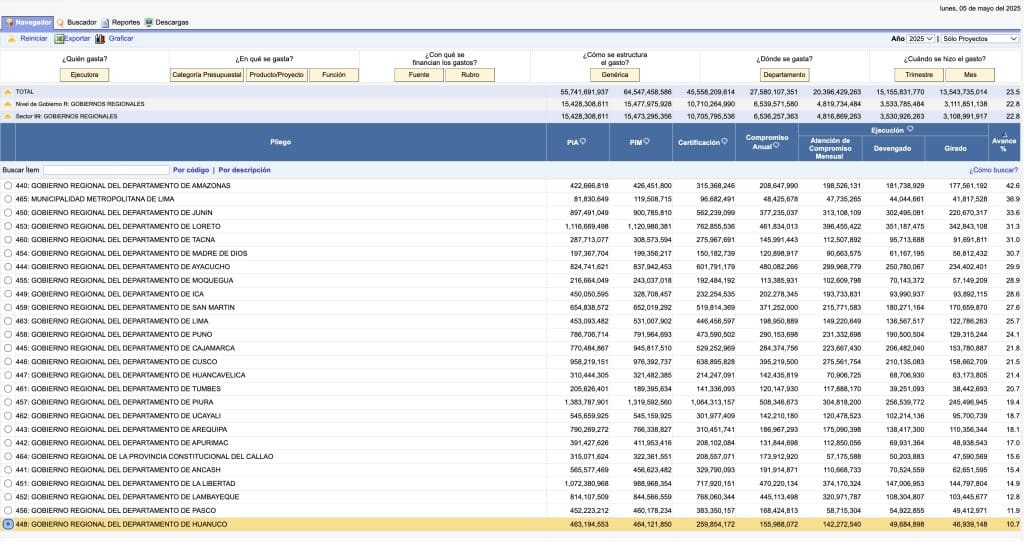Screen dimensions: 1024x541
Task: Click arrow icon beside Sector 99 row
Action: pos(8,116)
